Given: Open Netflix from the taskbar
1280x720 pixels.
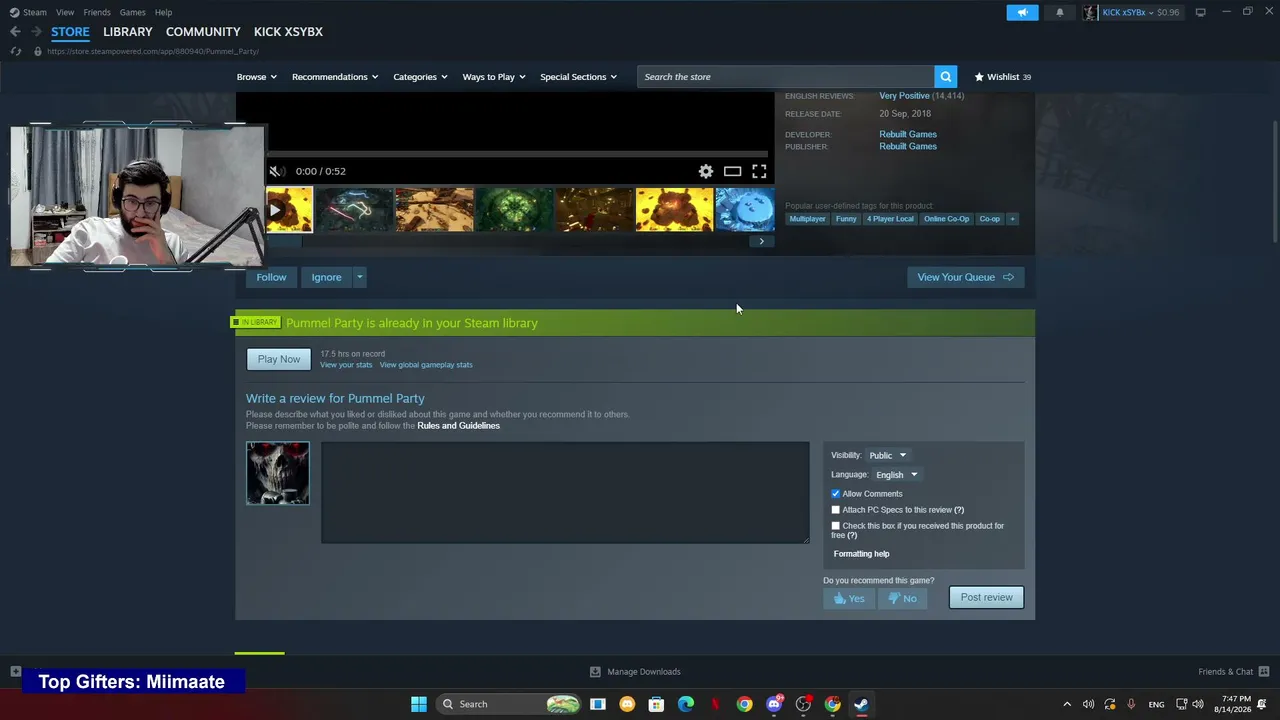Looking at the screenshot, I should click(x=715, y=704).
